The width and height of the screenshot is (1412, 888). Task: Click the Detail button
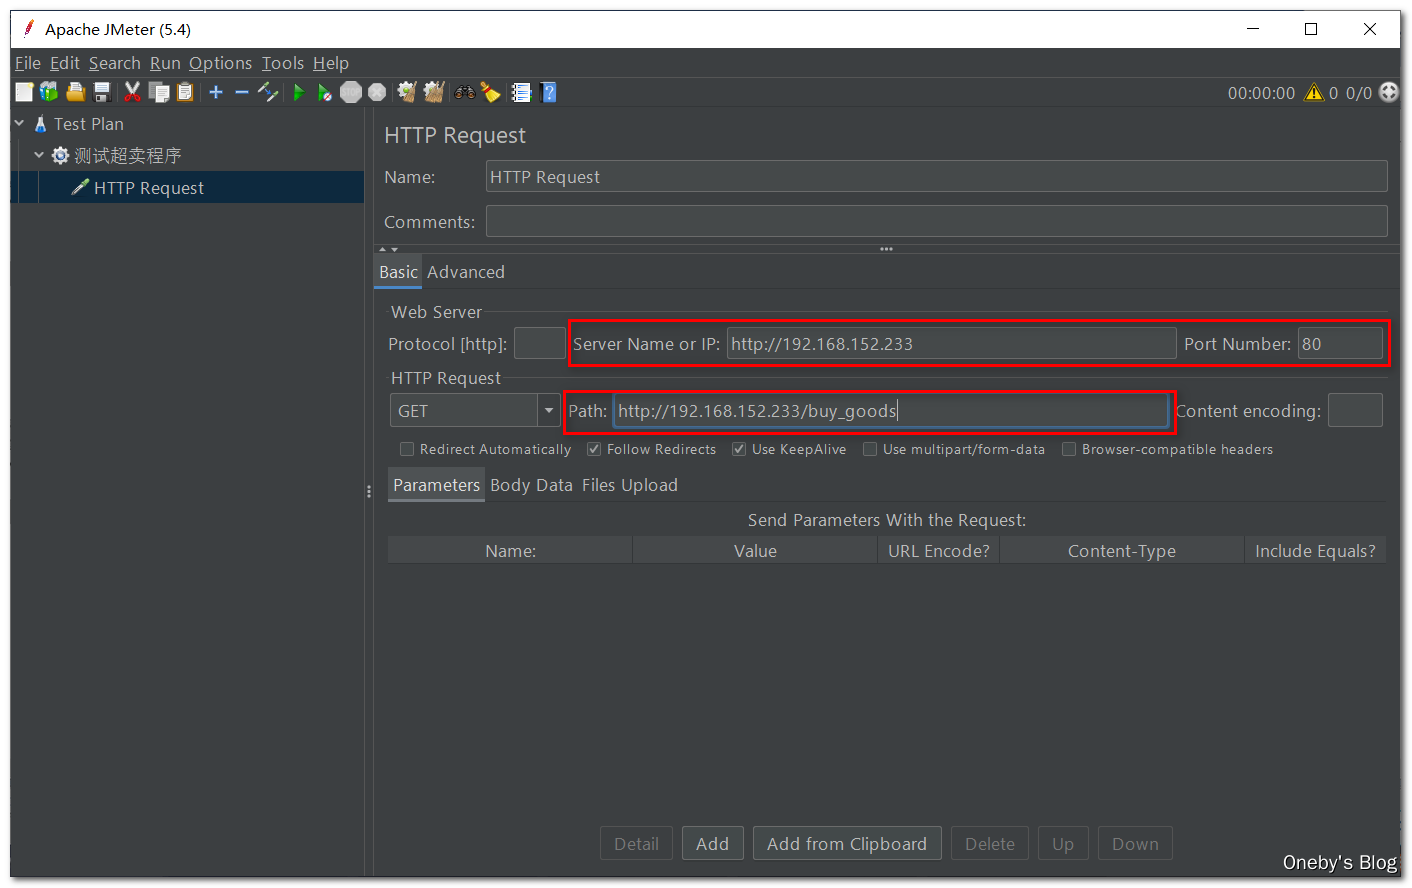[x=636, y=844]
